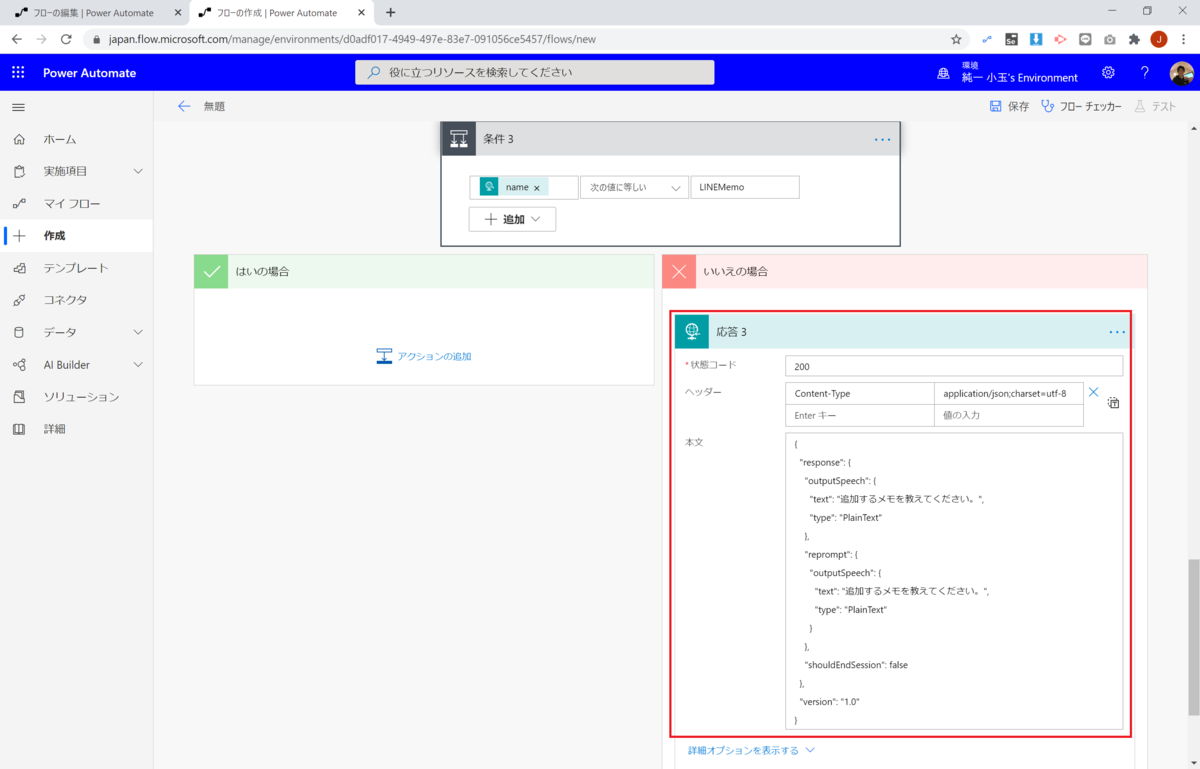The height and width of the screenshot is (769, 1200).
Task: Click into the 本文 body JSON text area
Action: (954, 581)
